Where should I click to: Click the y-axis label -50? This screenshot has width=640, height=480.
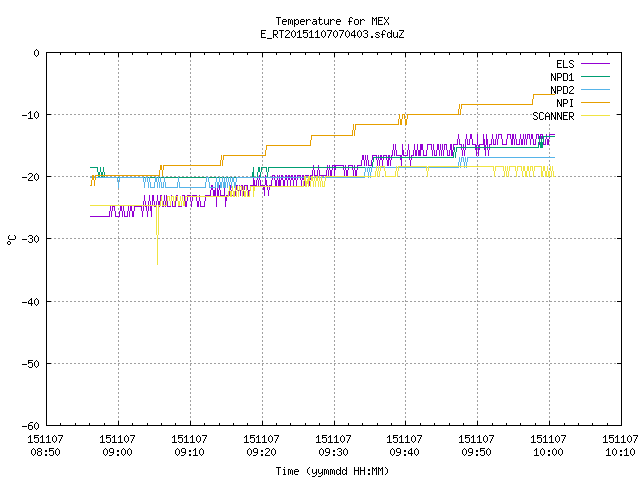click(31, 364)
